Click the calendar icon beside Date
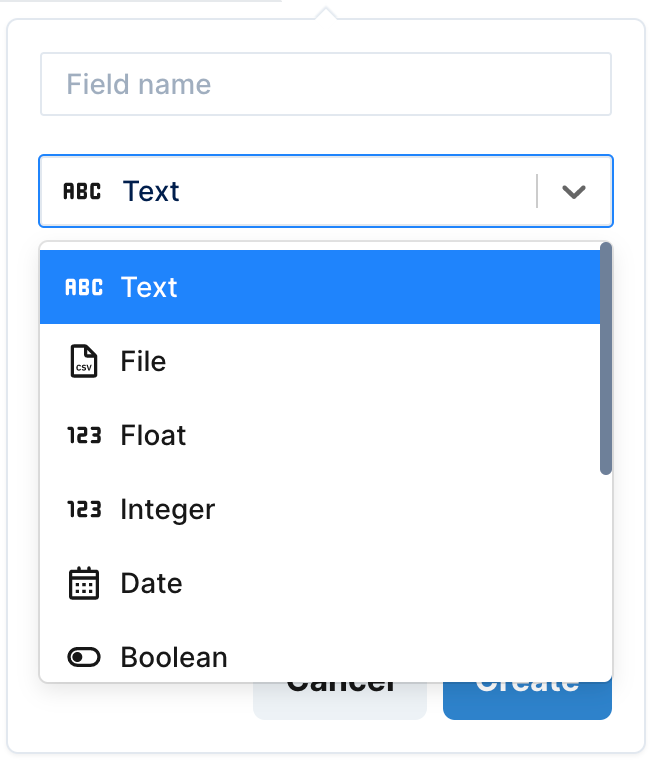This screenshot has height=774, width=662. [84, 583]
